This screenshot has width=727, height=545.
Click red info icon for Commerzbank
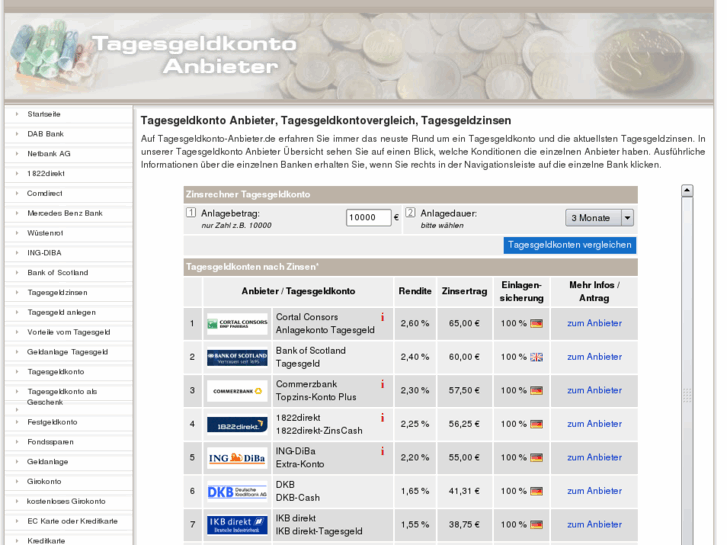383,384
